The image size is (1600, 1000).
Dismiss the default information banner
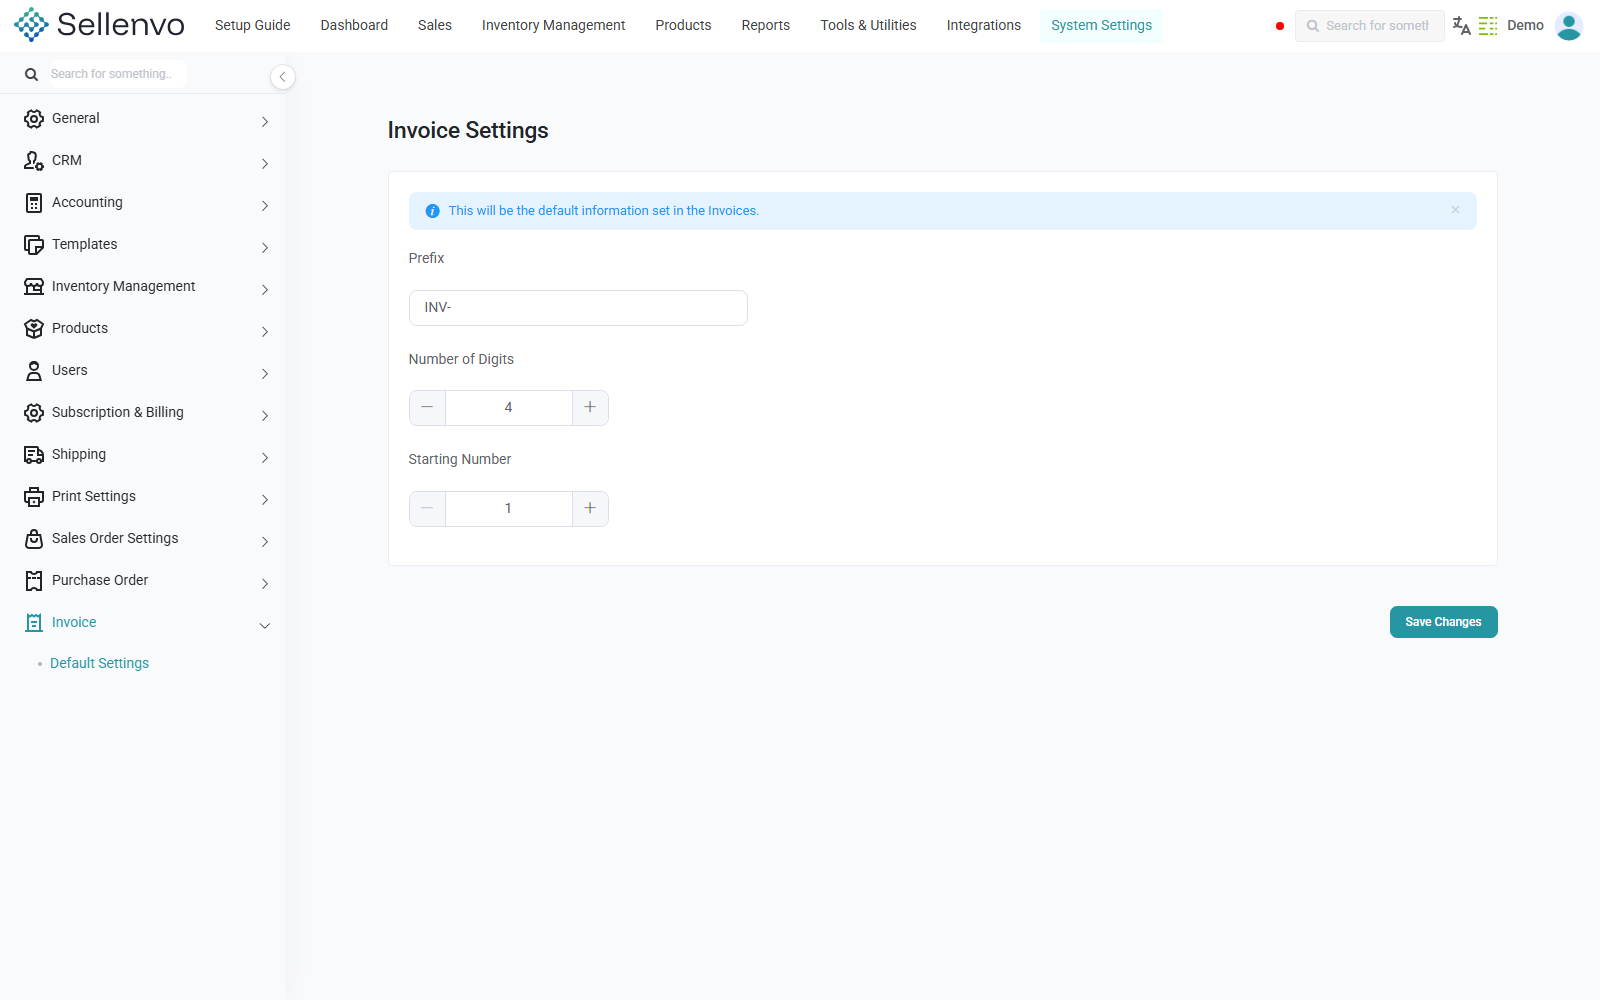(x=1455, y=210)
